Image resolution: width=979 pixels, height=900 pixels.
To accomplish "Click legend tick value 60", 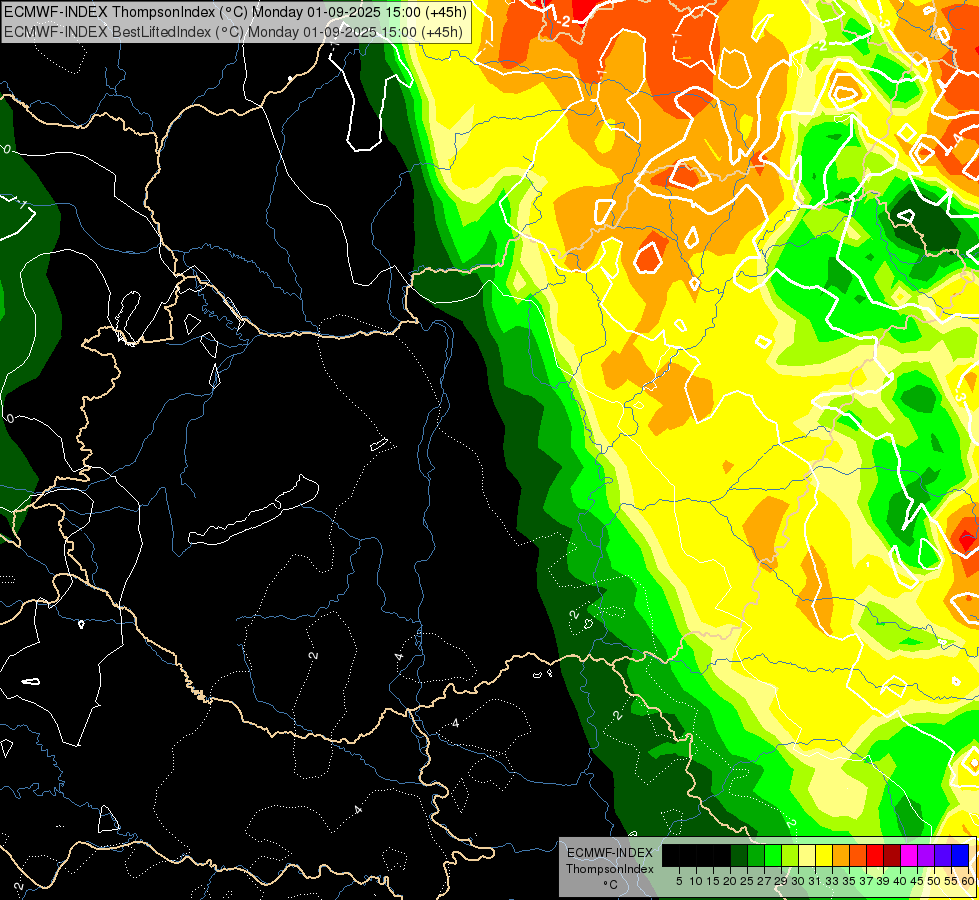I will 968,881.
